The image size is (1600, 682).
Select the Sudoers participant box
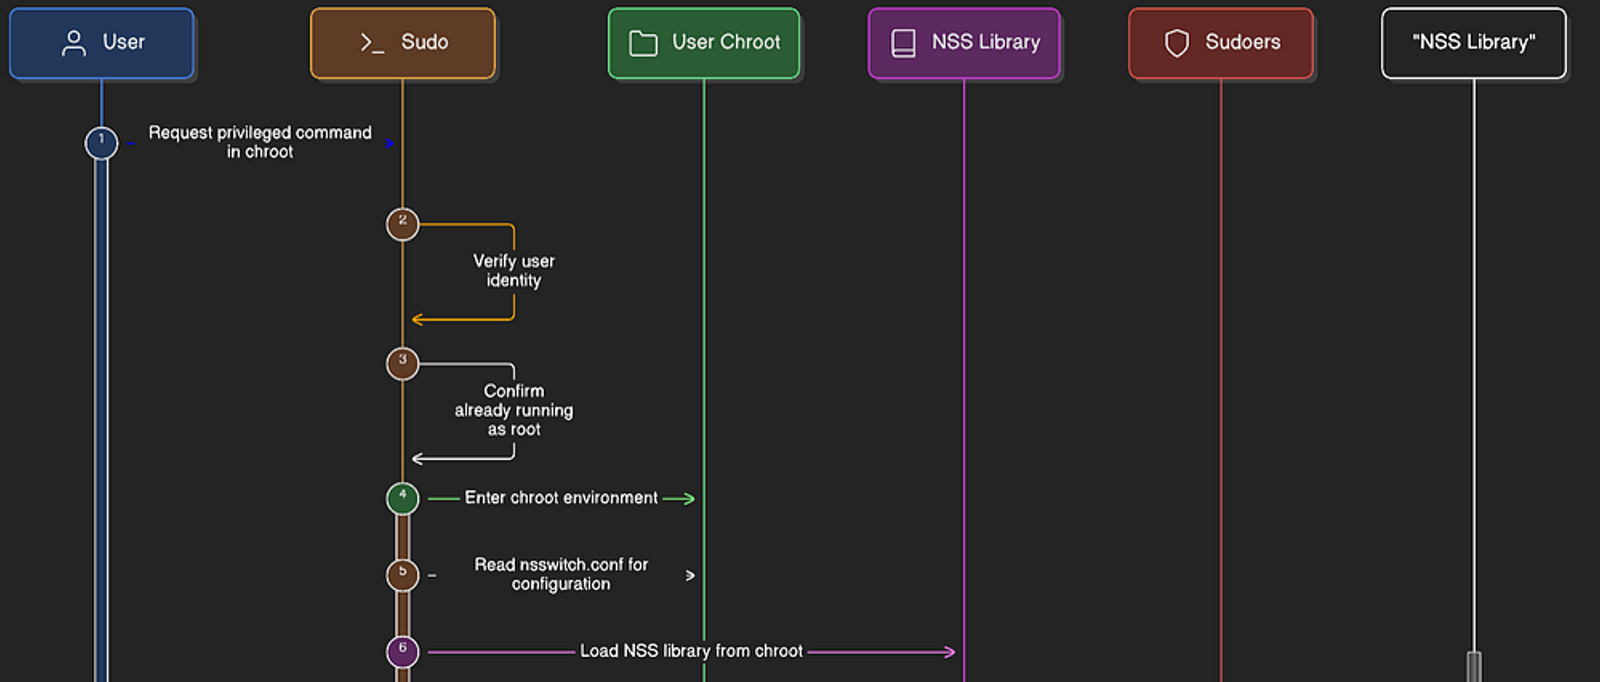click(x=1221, y=43)
